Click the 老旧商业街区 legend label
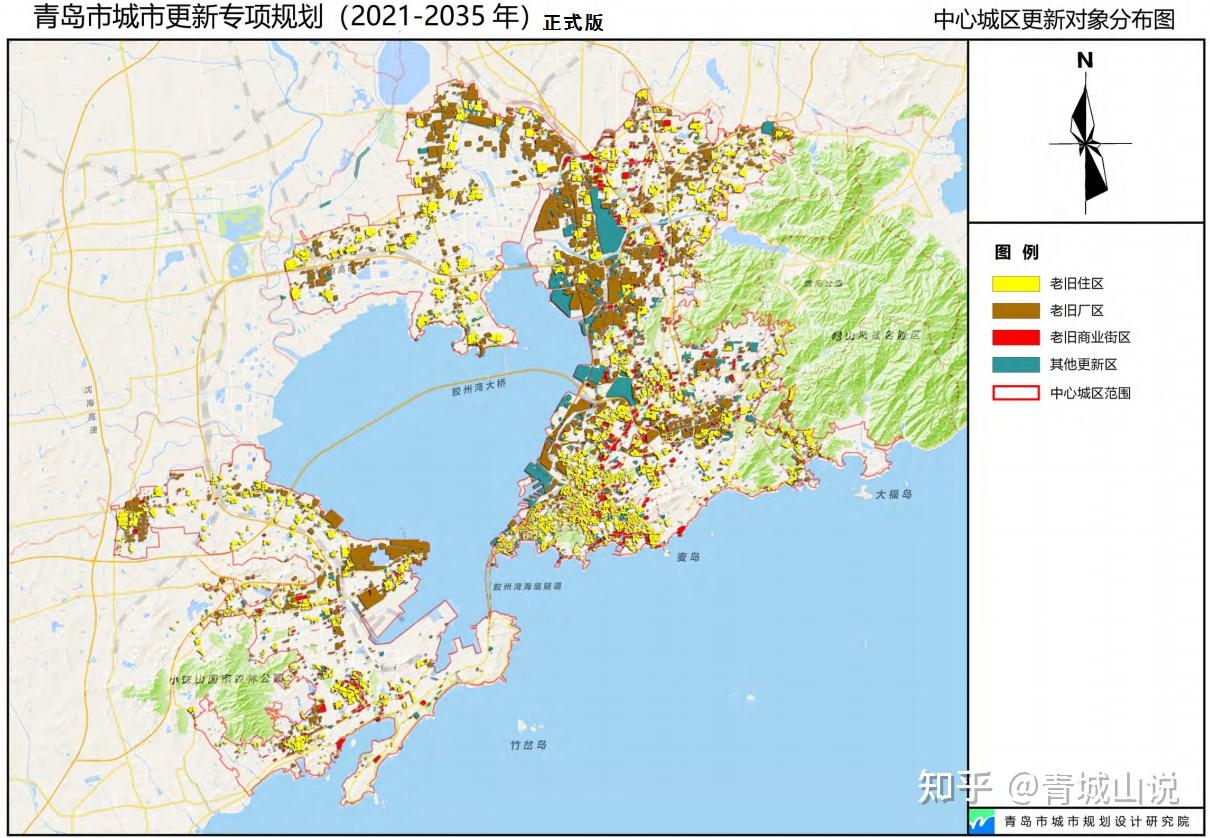This screenshot has width=1210, height=838. point(1090,338)
